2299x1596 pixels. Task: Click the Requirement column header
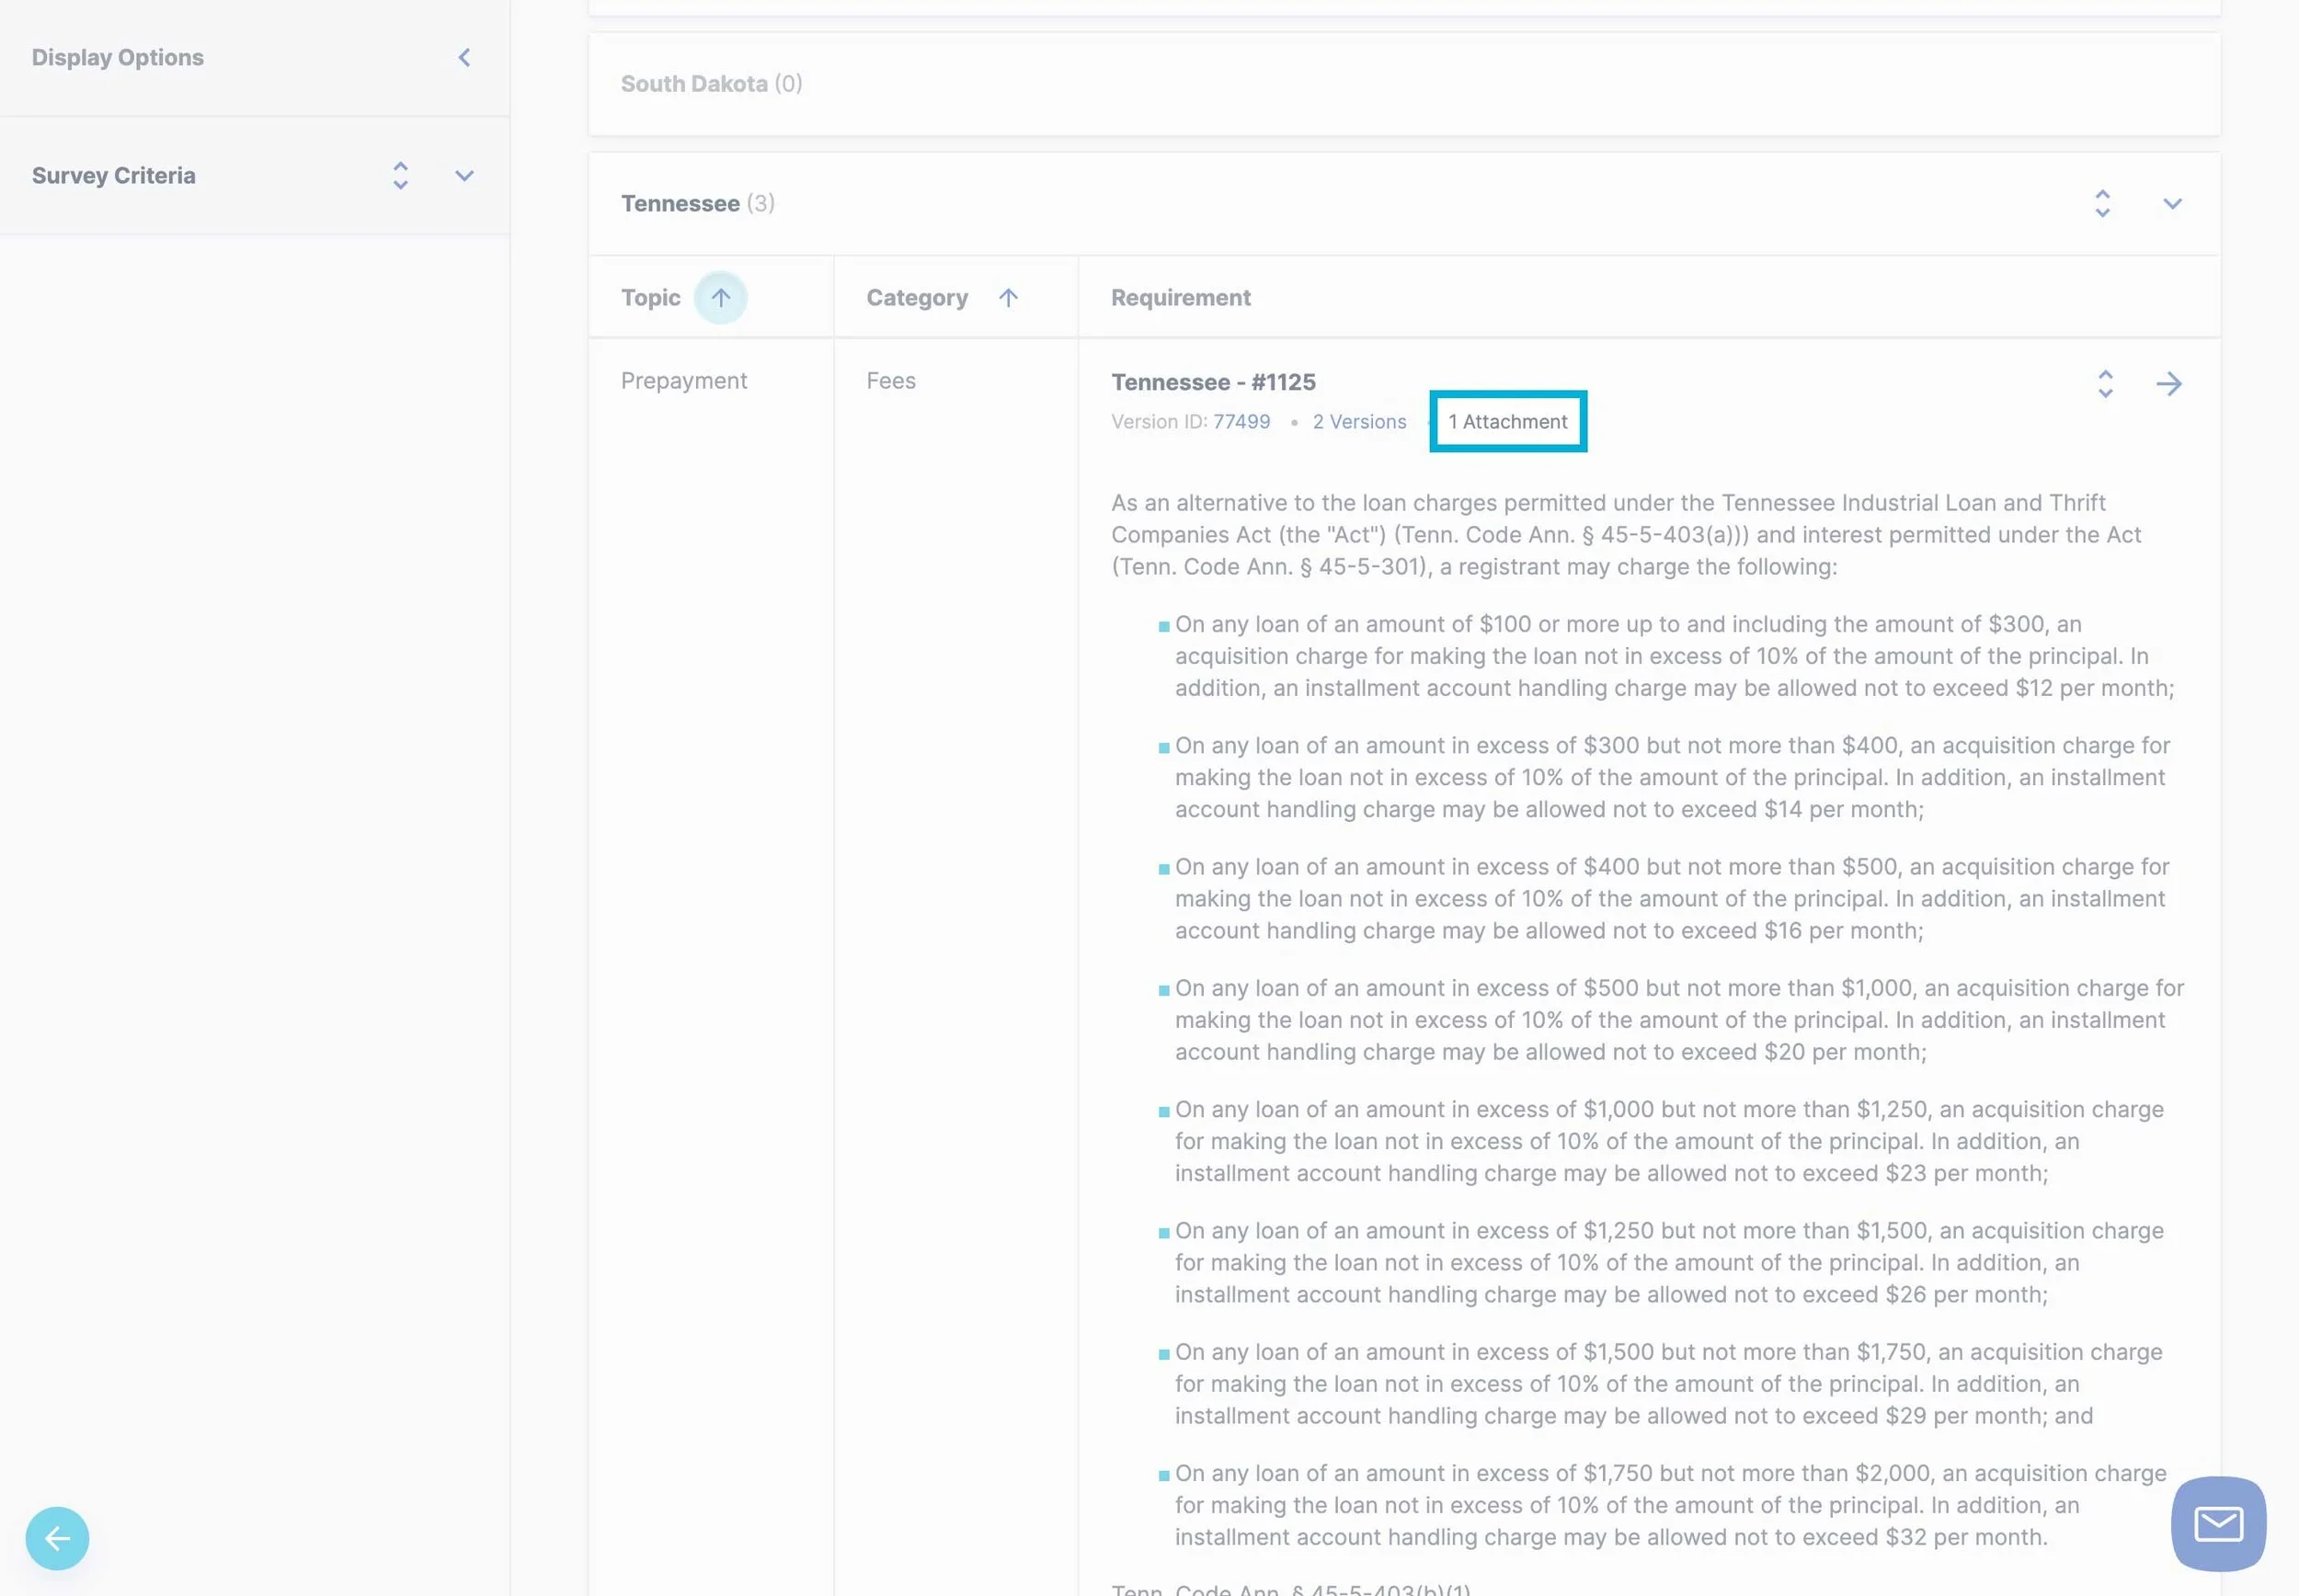point(1180,298)
